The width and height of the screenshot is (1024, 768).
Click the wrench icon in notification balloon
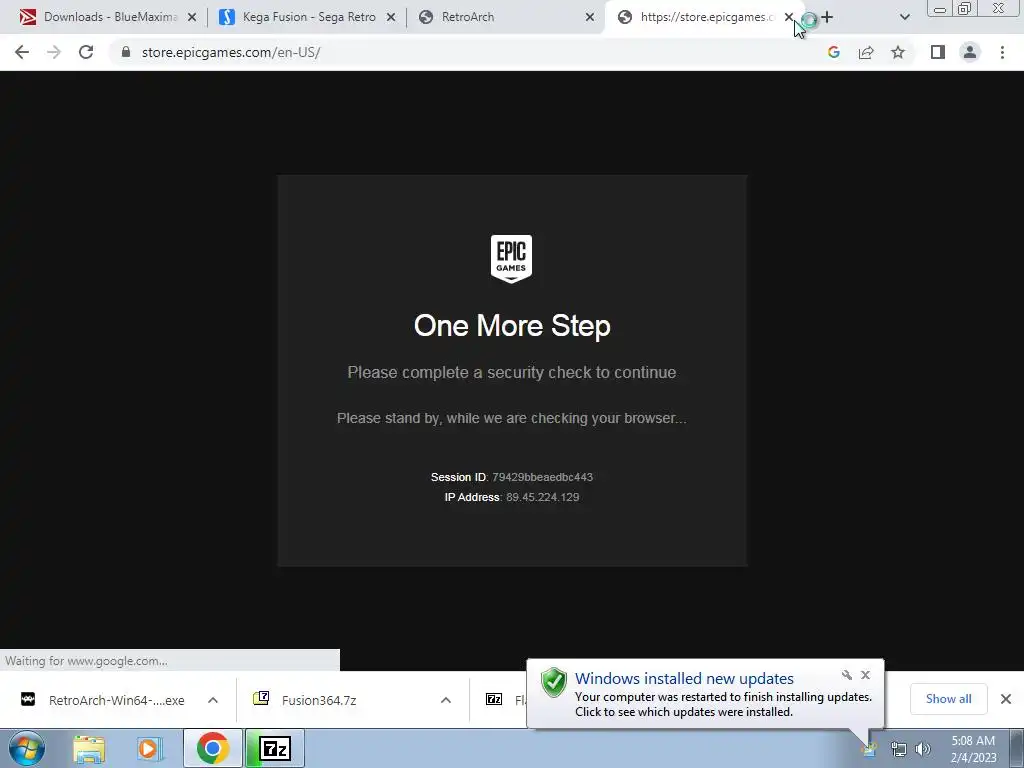(847, 675)
